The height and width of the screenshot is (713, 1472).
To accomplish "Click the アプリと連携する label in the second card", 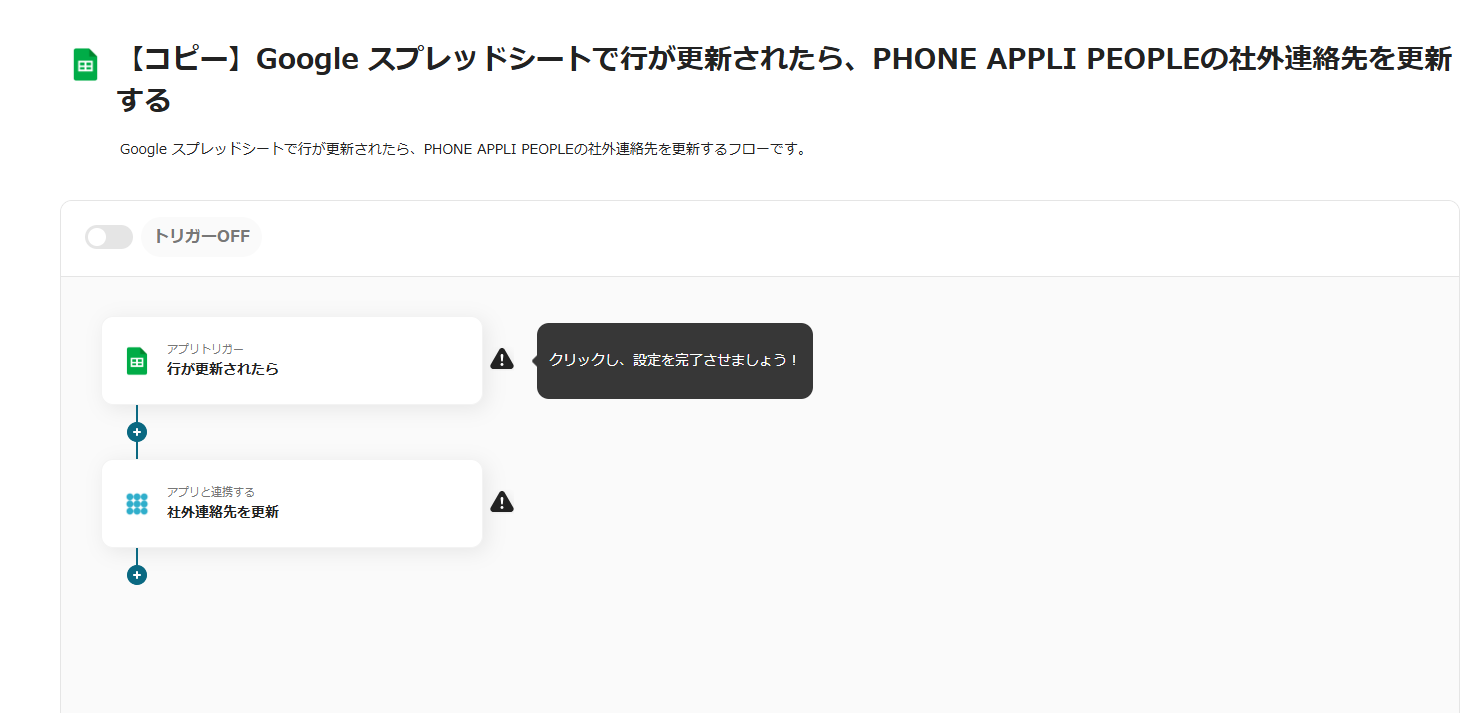I will point(211,492).
